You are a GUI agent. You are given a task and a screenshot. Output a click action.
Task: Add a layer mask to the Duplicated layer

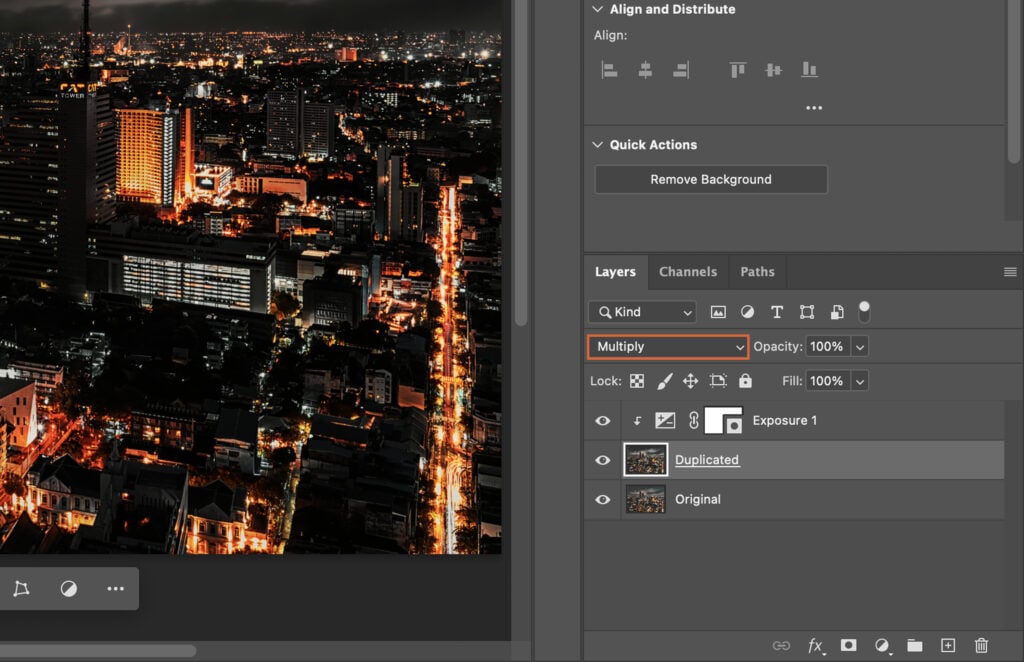point(848,646)
